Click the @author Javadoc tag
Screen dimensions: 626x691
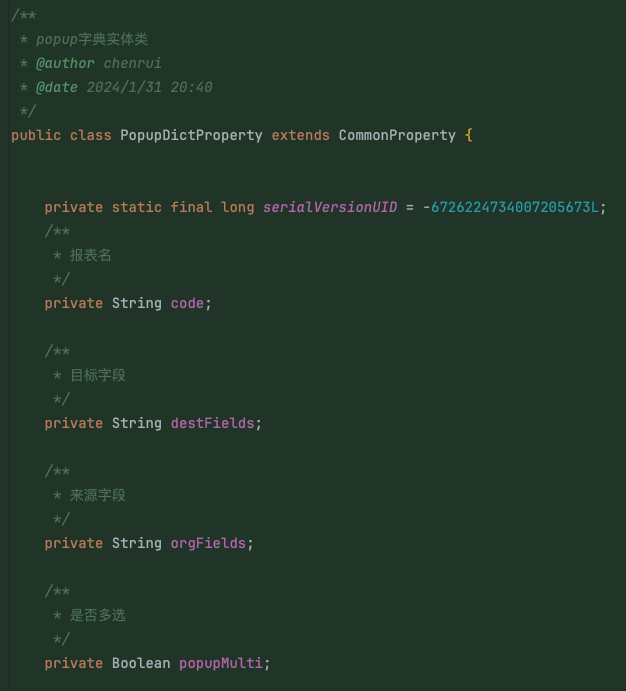pyautogui.click(x=65, y=63)
